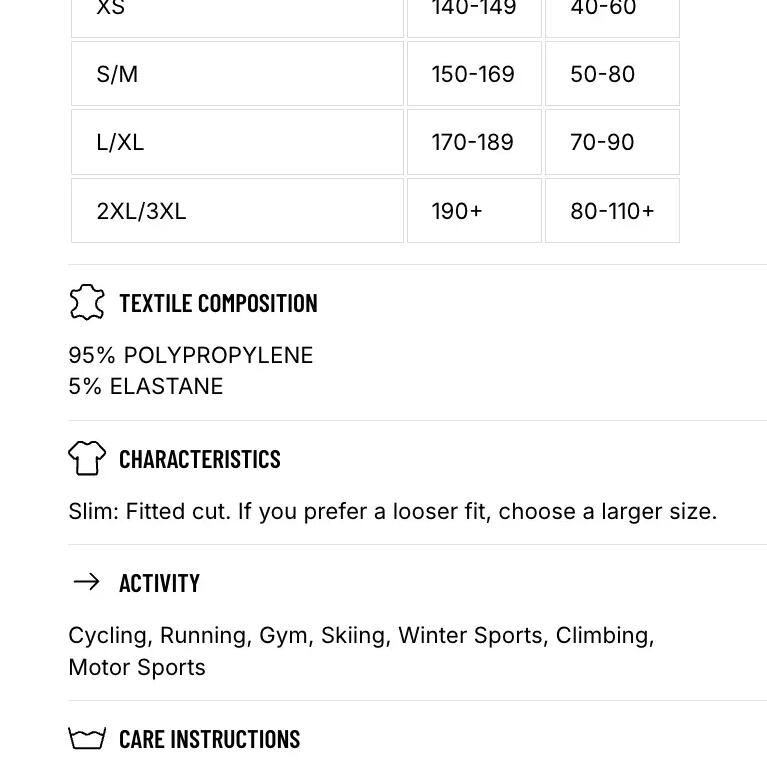Select the 2XL/3XL size cell
The height and width of the screenshot is (767, 767).
(237, 211)
